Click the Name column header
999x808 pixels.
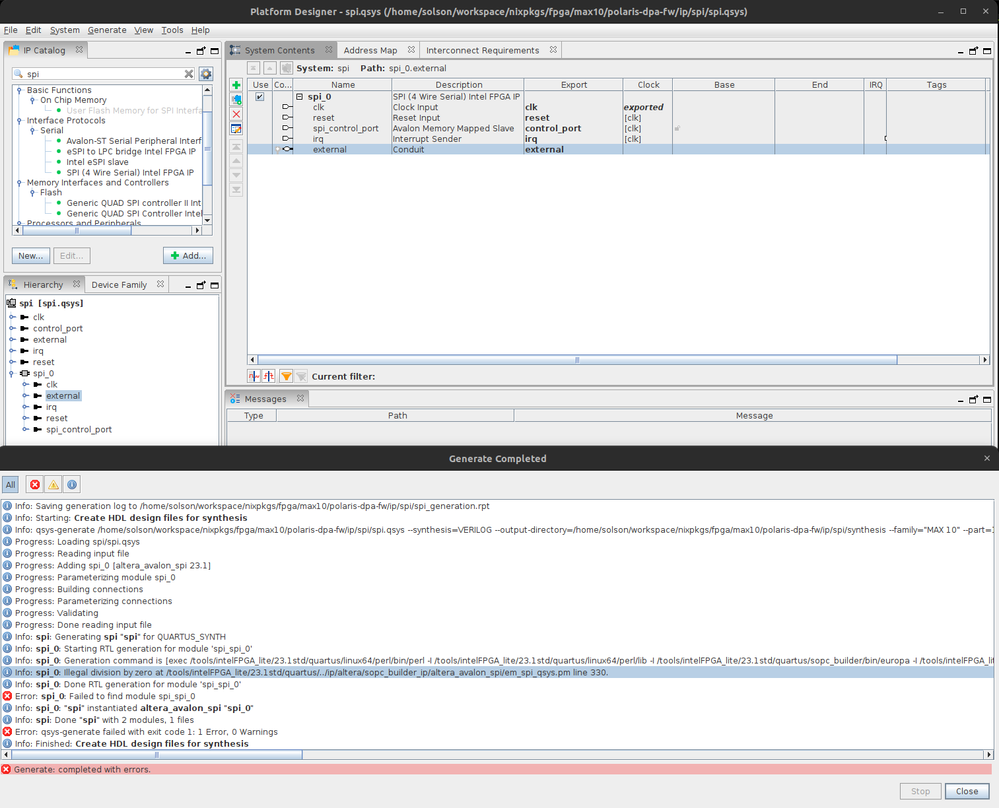click(343, 85)
